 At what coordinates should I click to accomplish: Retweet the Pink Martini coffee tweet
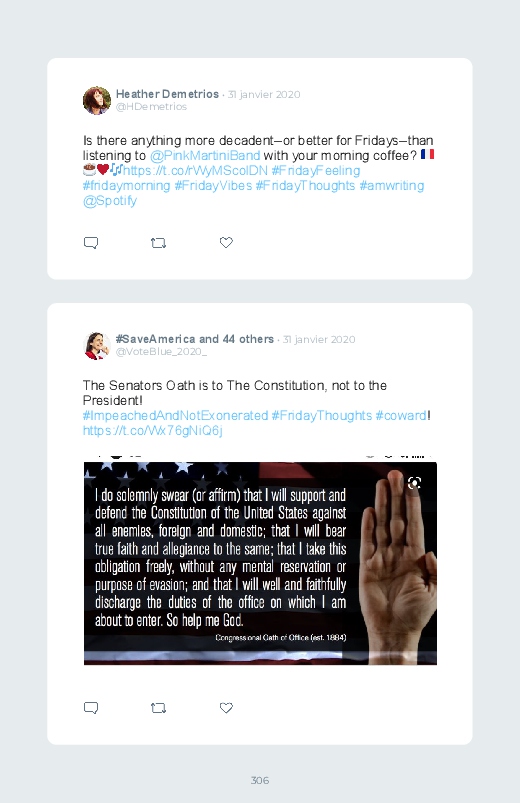pyautogui.click(x=158, y=243)
